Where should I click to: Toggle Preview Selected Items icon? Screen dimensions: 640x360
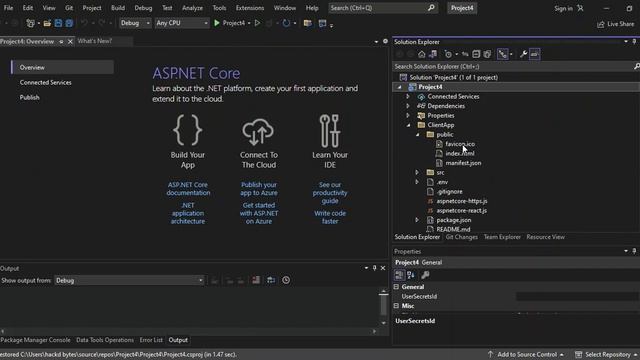tap(535, 54)
